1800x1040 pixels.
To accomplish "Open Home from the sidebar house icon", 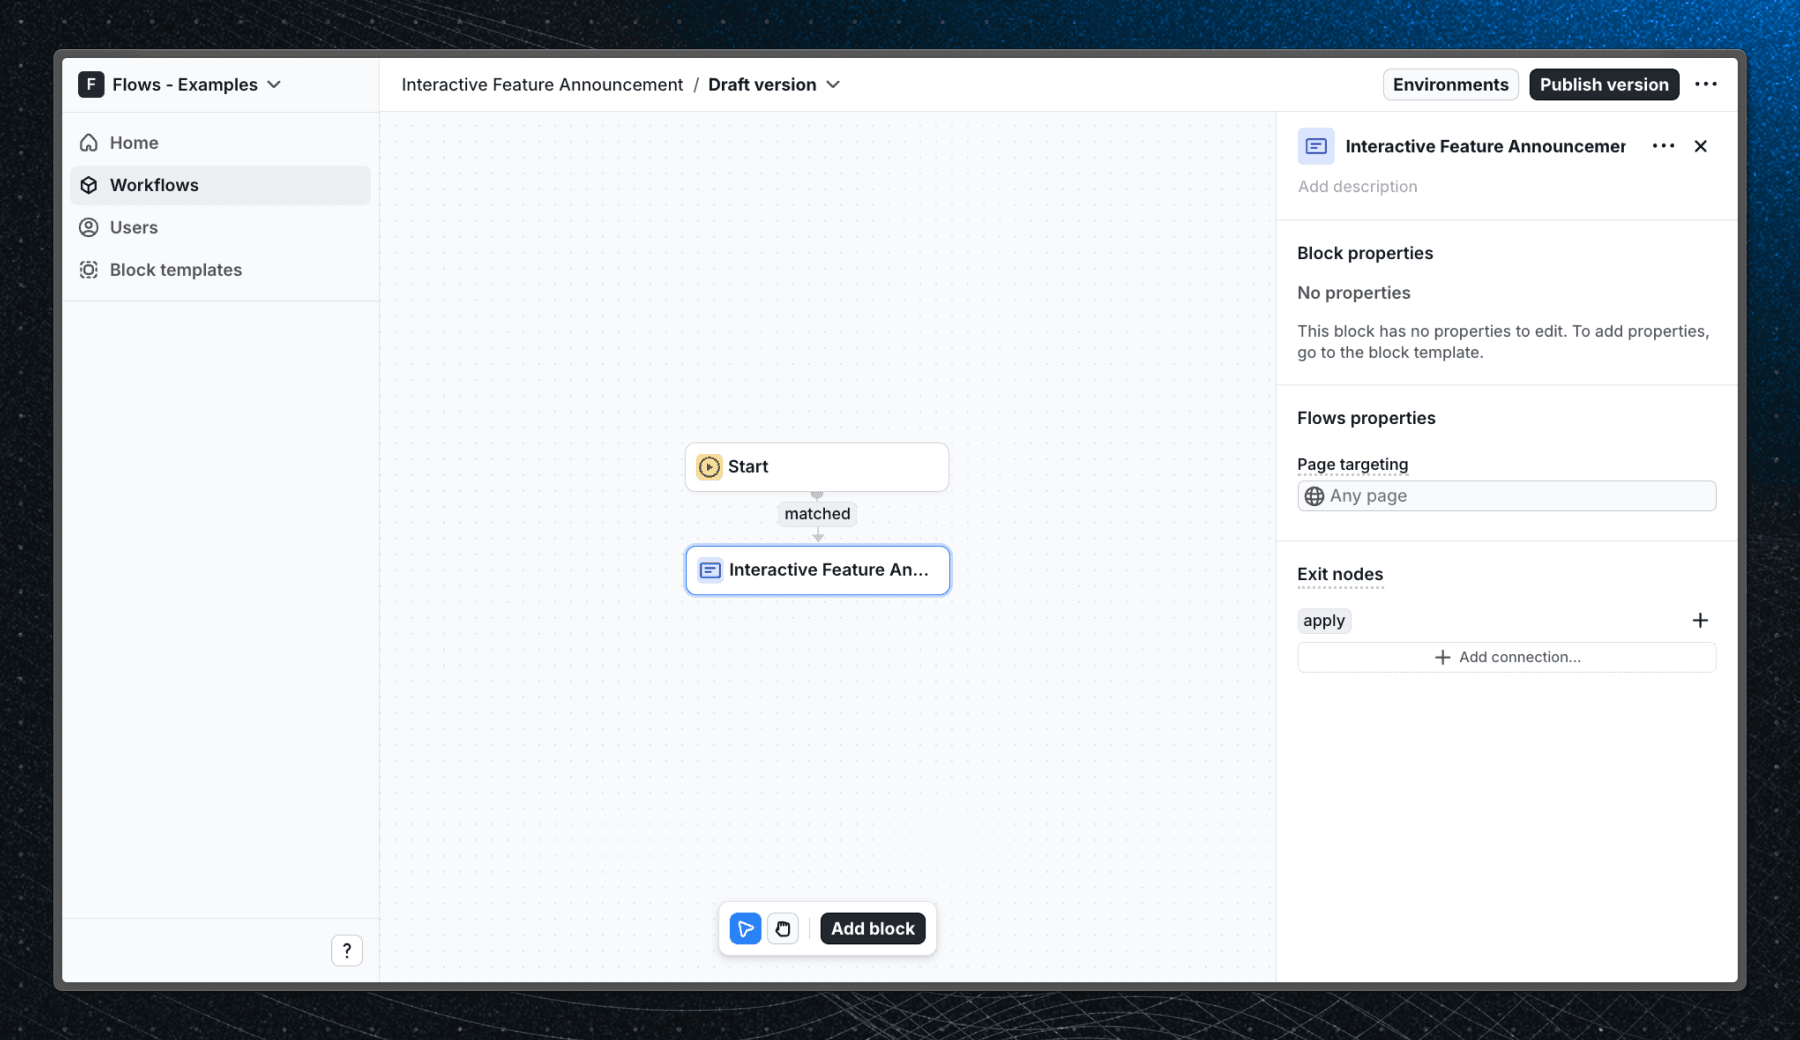I will click(x=88, y=142).
